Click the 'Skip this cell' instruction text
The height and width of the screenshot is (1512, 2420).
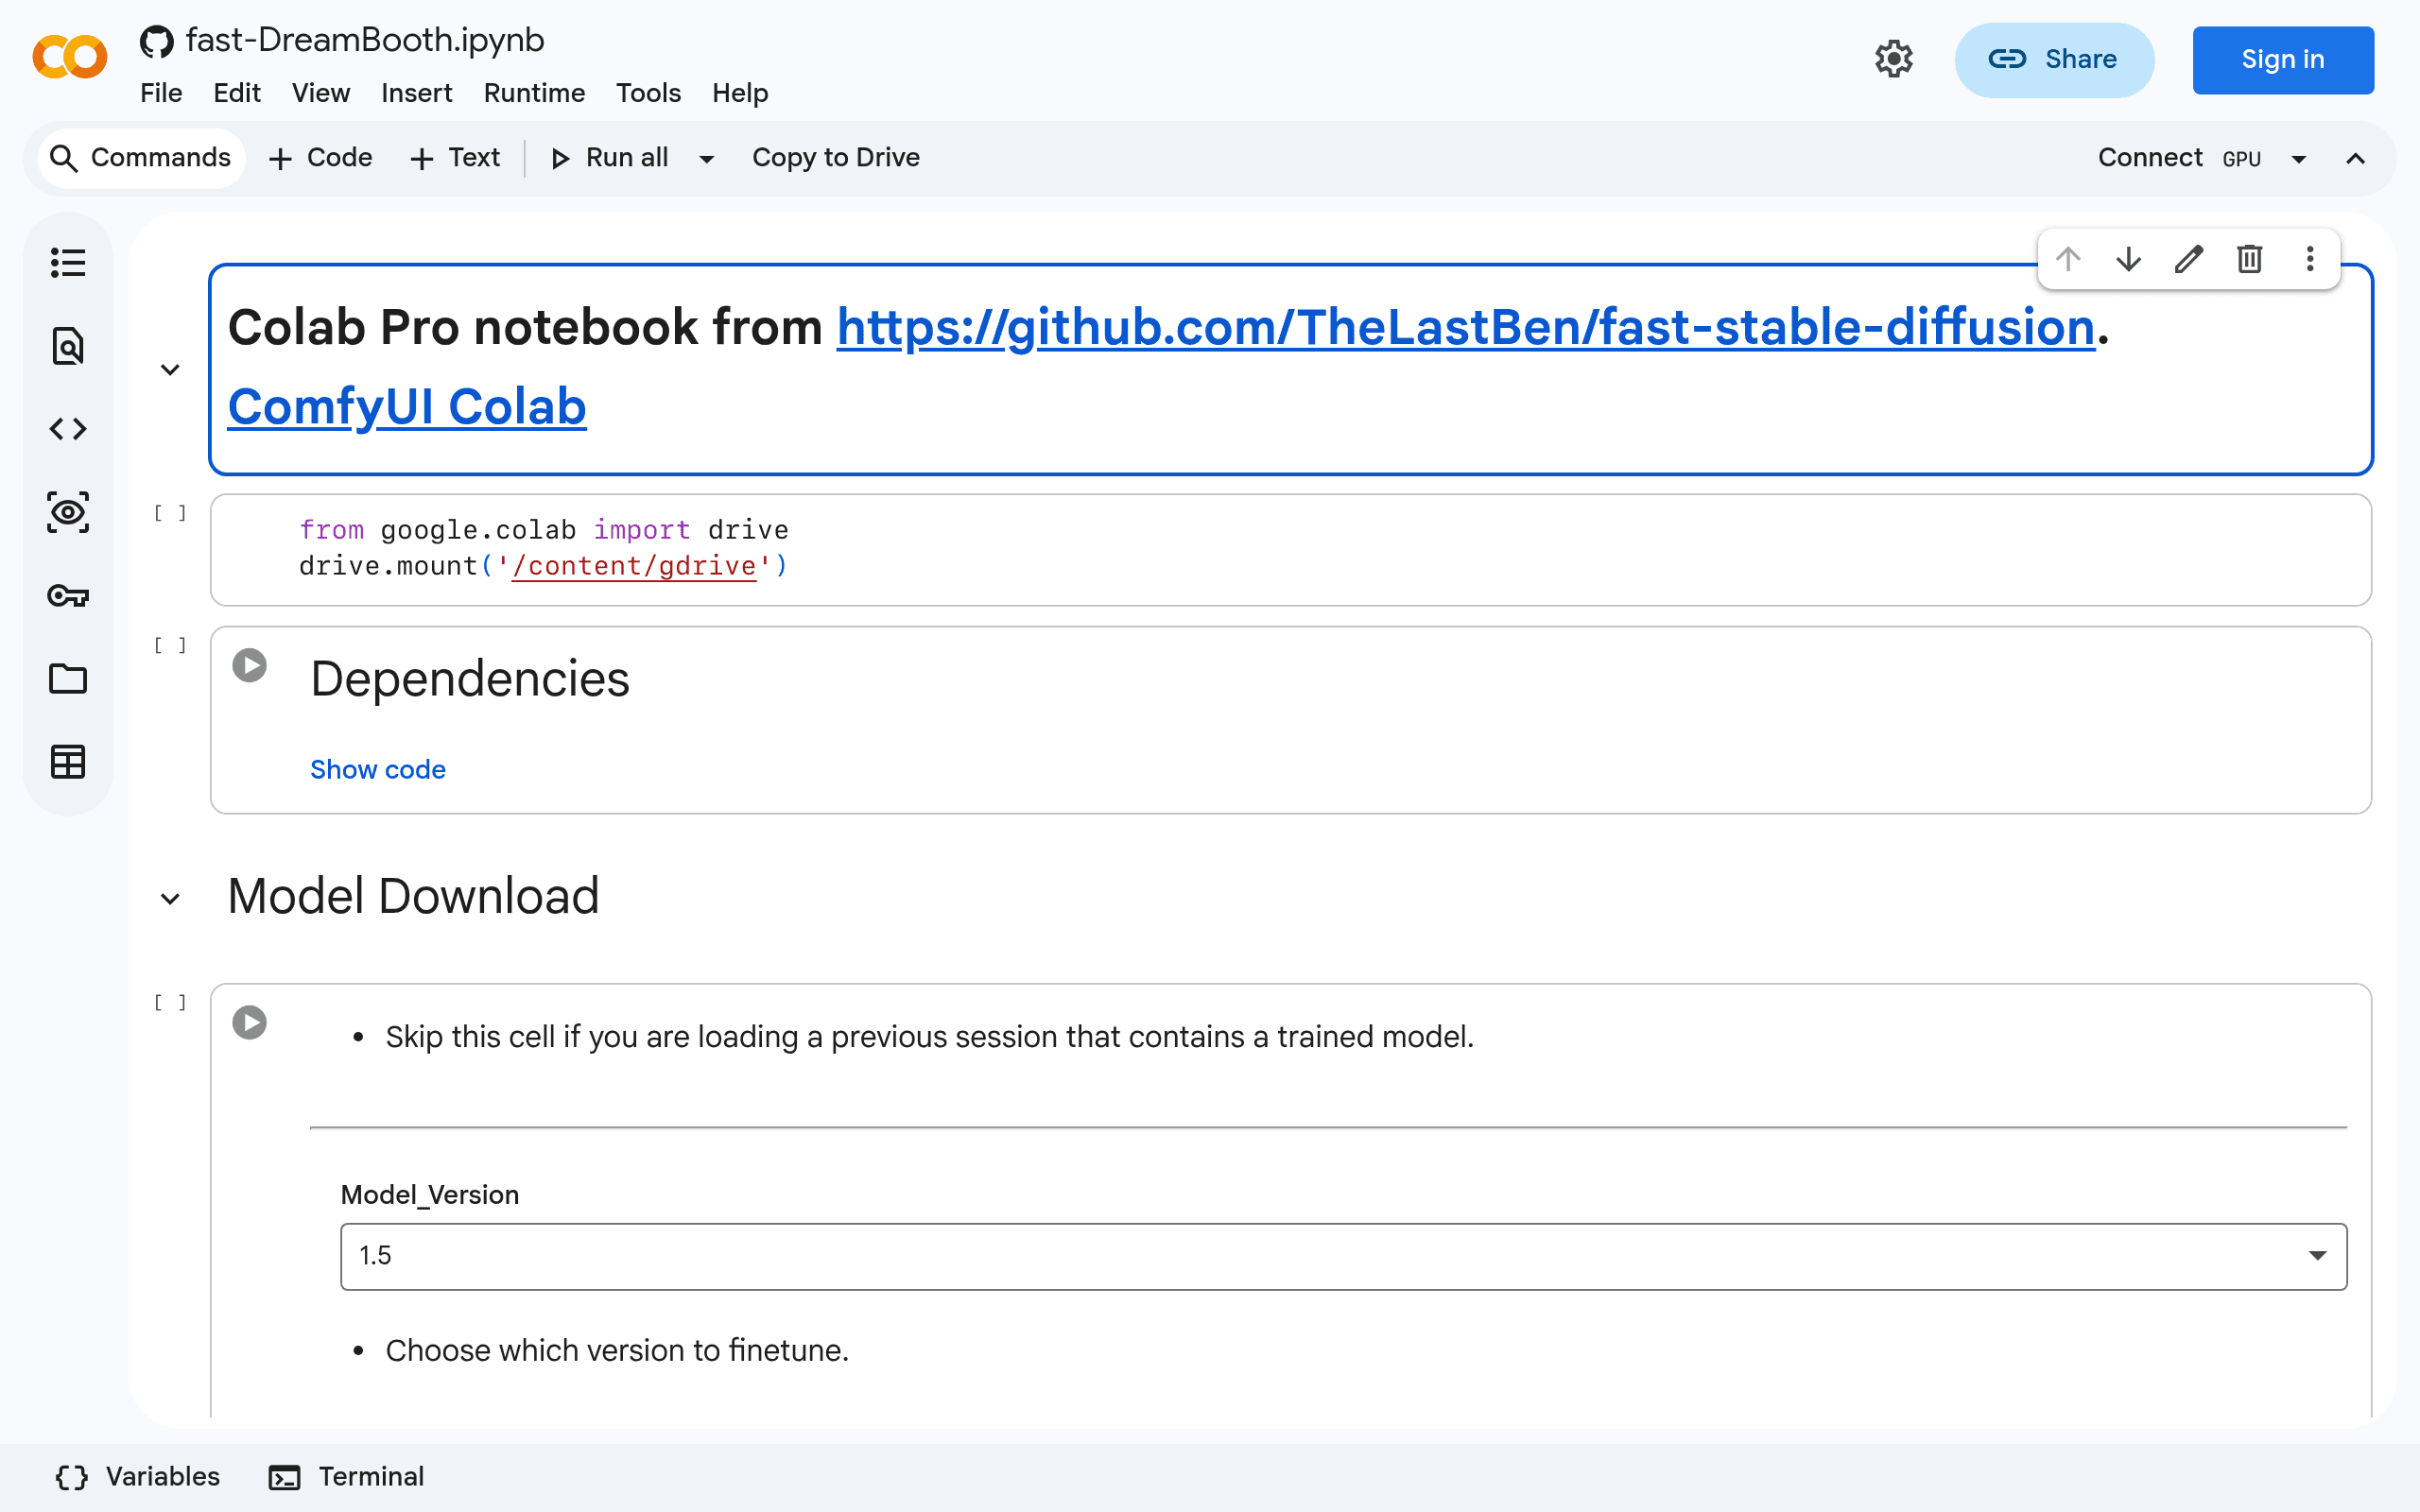click(930, 1037)
